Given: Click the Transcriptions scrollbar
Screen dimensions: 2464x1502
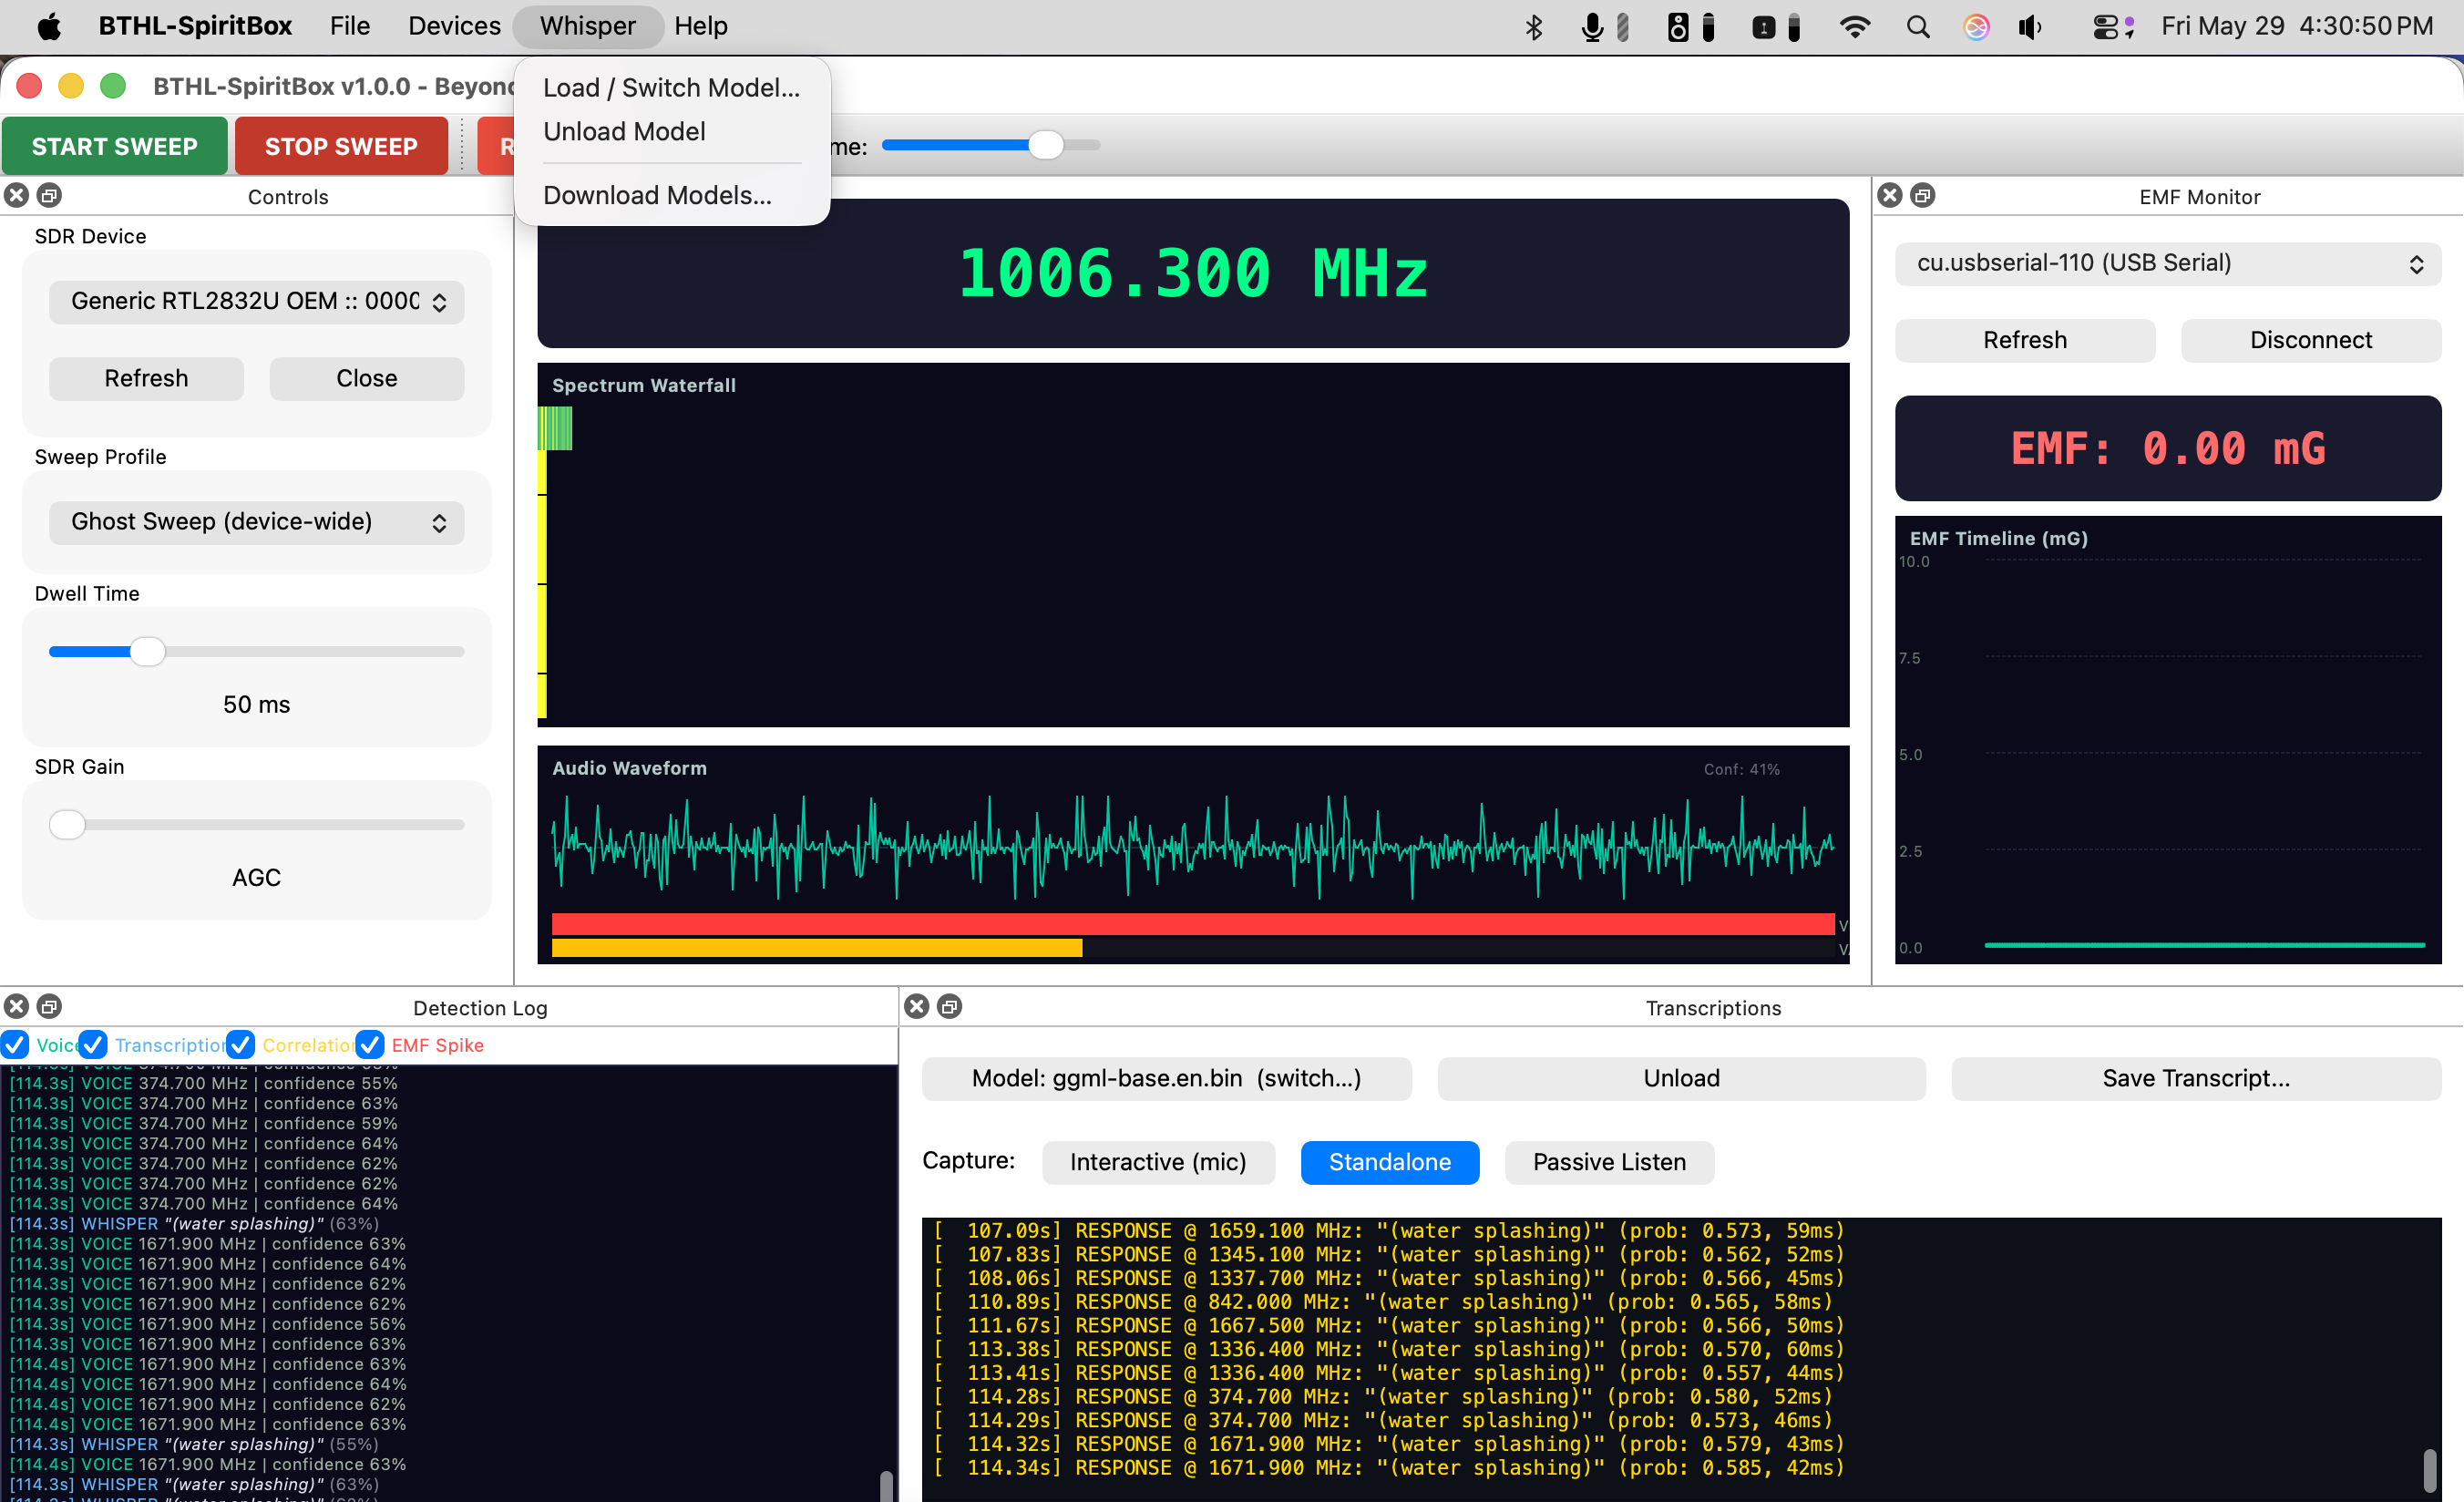Looking at the screenshot, I should coord(2431,1470).
